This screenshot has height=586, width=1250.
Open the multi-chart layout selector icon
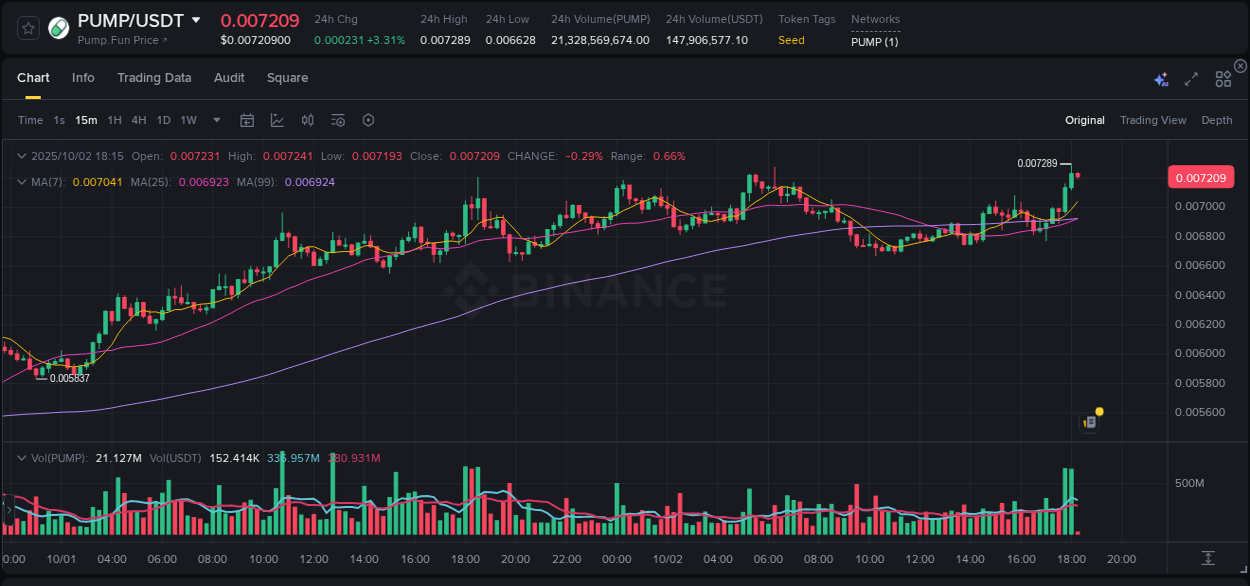coord(1223,77)
